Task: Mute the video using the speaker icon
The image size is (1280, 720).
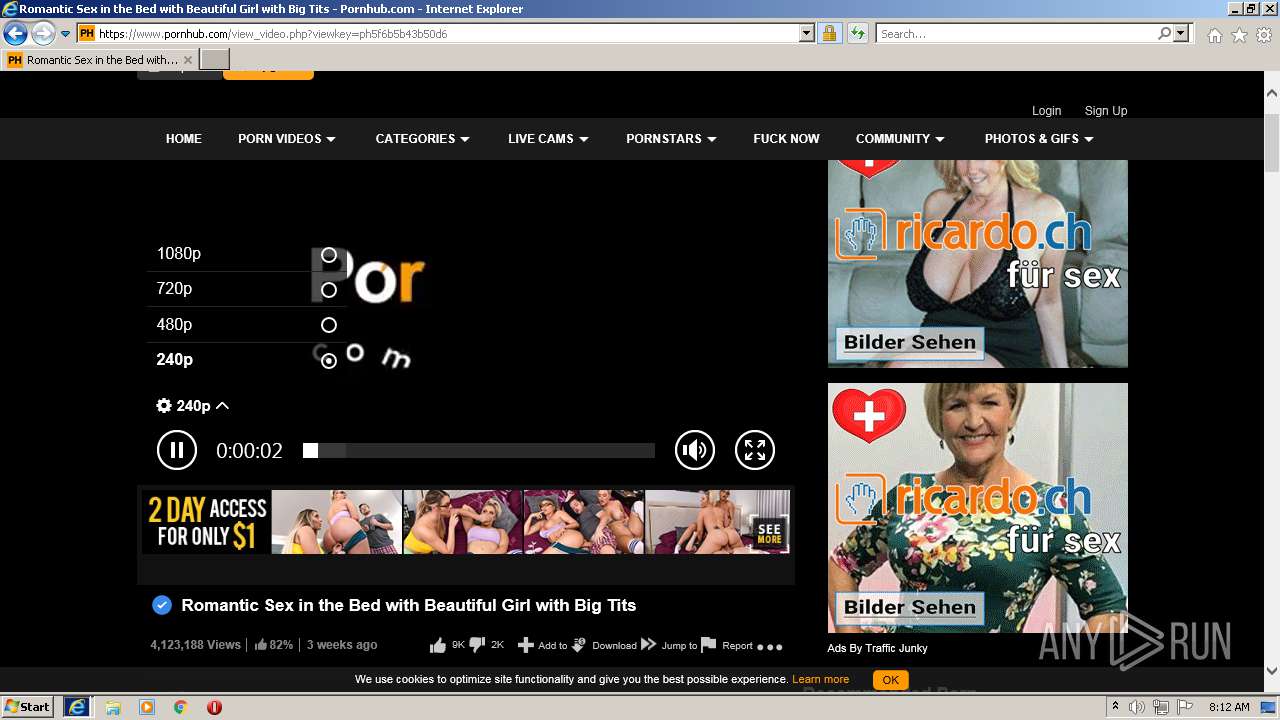Action: (695, 450)
